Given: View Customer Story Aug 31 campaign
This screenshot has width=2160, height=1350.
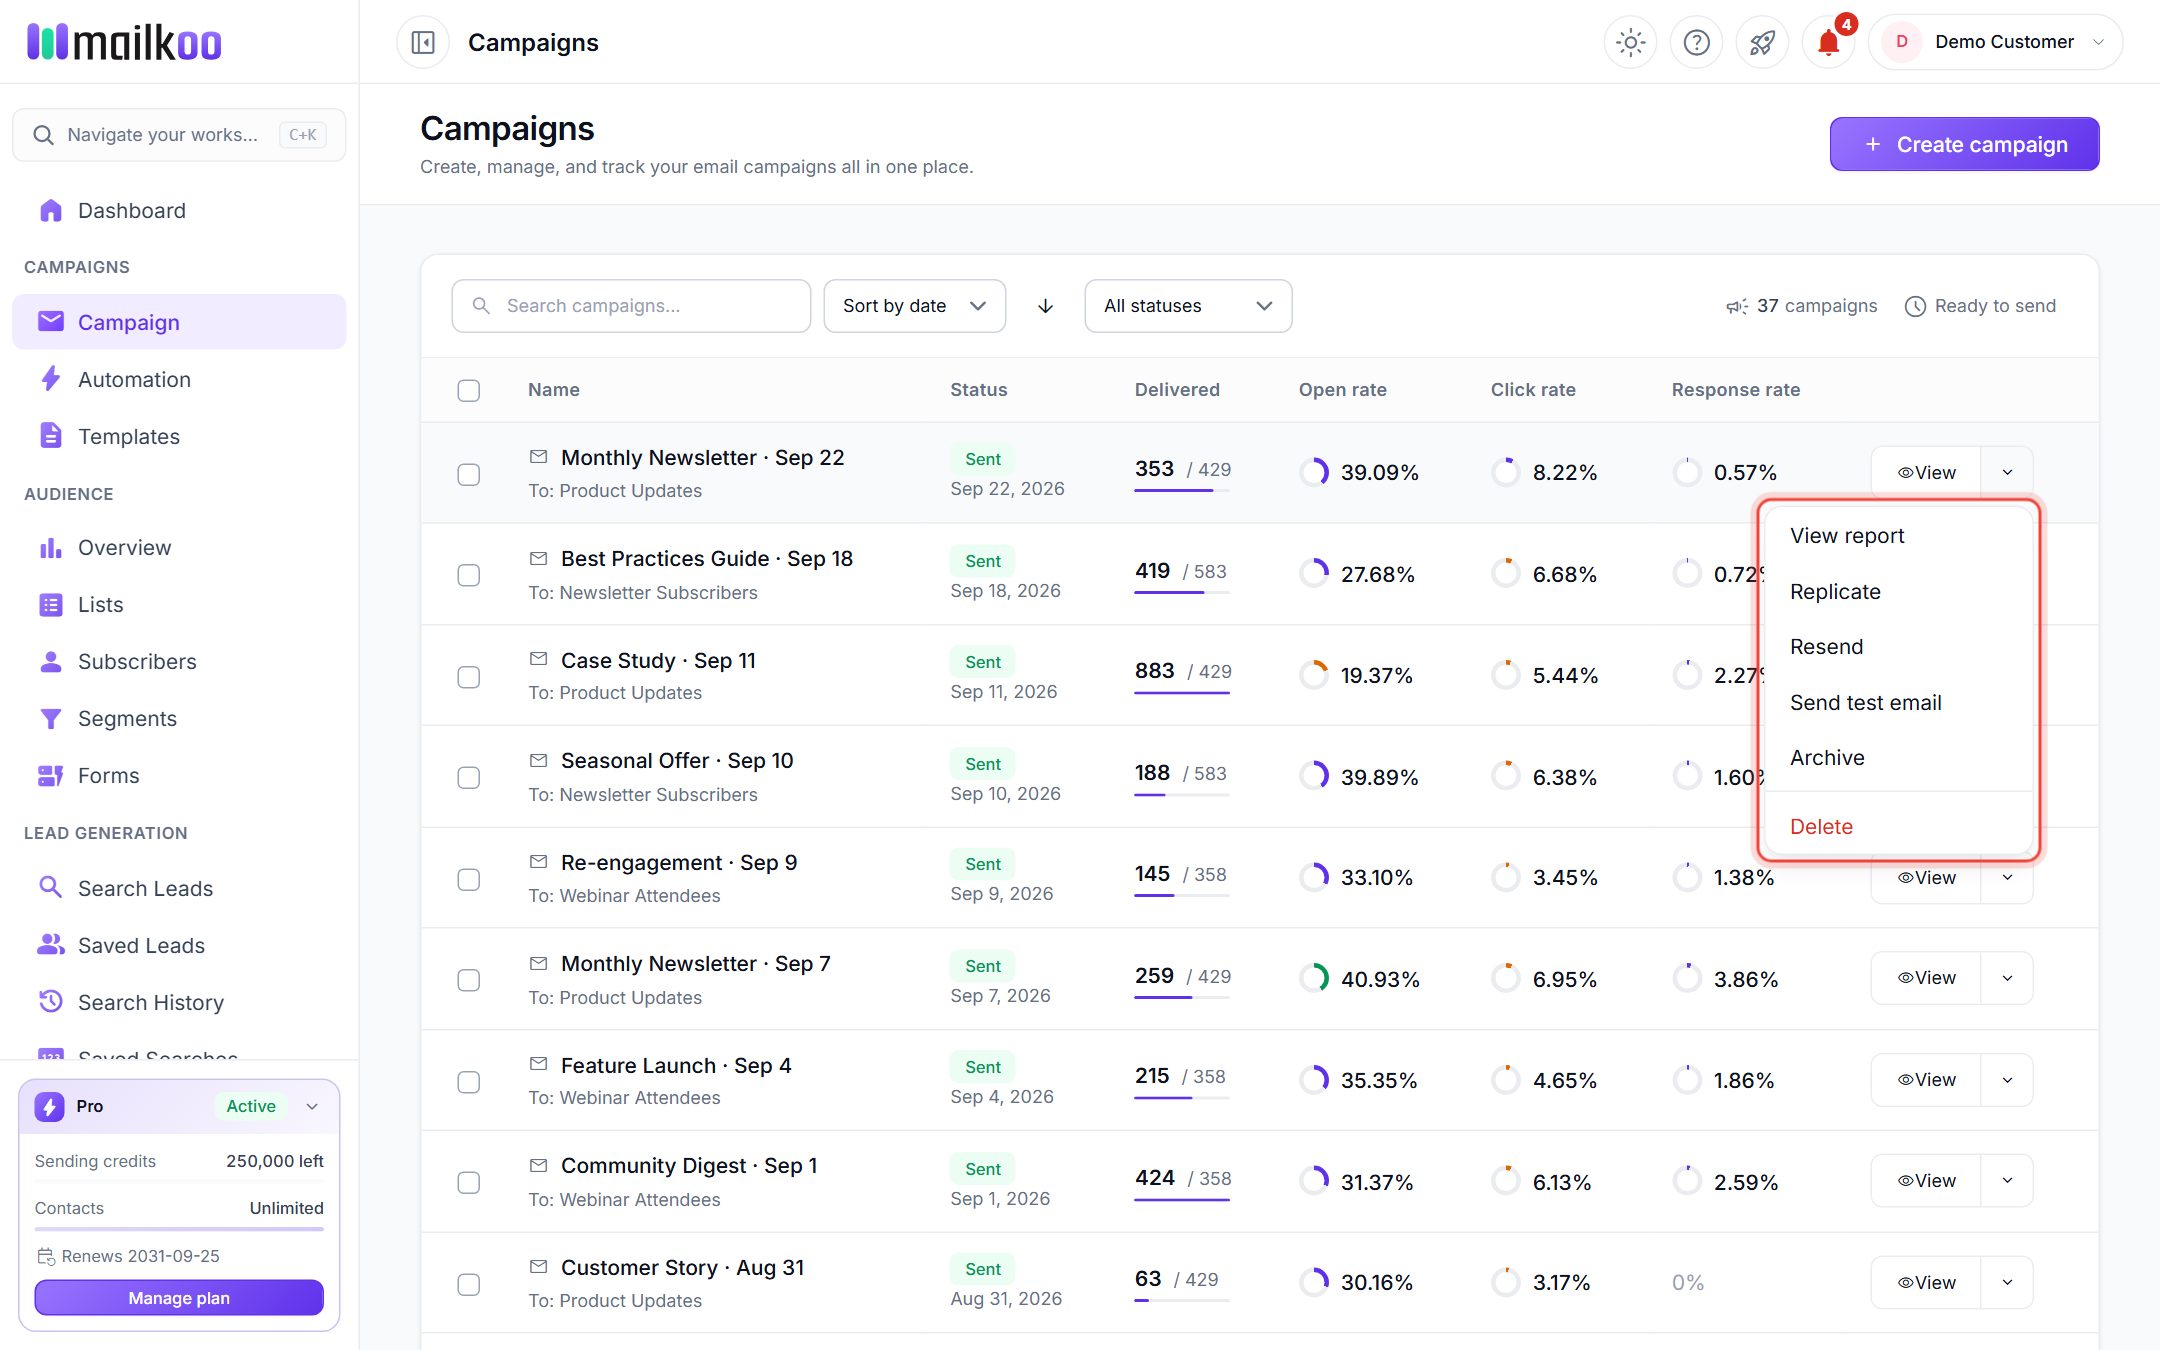Looking at the screenshot, I should coord(1926,1283).
